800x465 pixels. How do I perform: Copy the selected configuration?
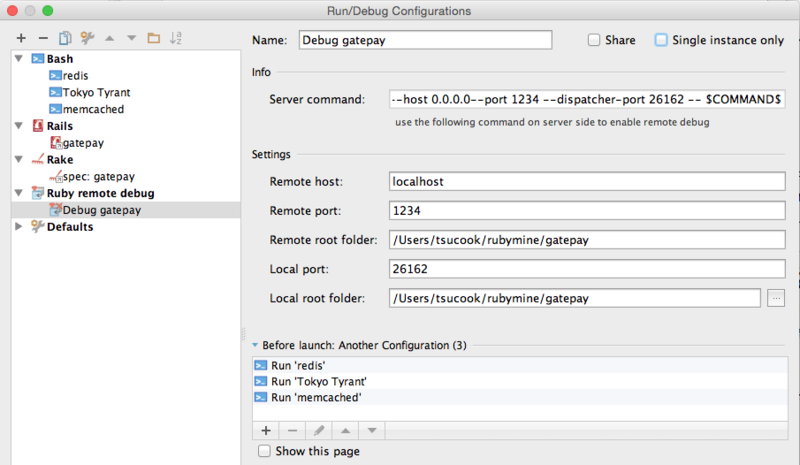(x=65, y=38)
